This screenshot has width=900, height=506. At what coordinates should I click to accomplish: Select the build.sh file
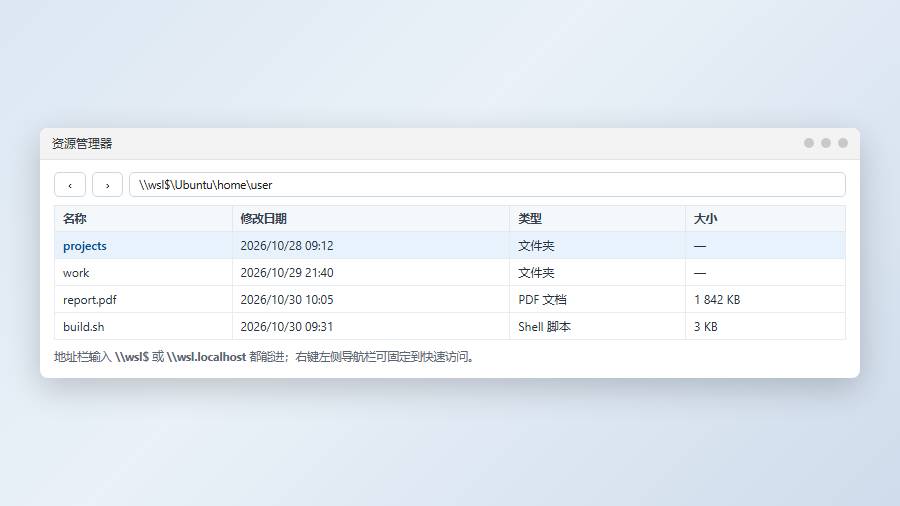(84, 326)
